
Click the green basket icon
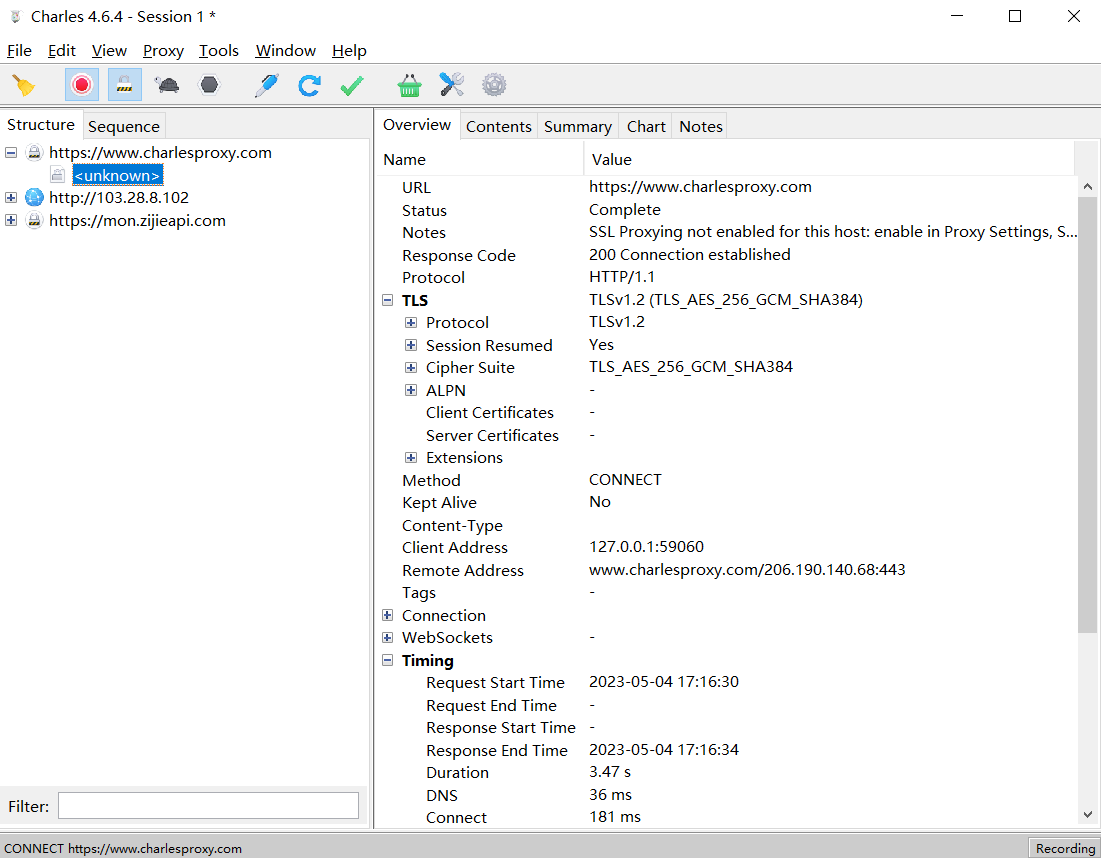coord(409,85)
